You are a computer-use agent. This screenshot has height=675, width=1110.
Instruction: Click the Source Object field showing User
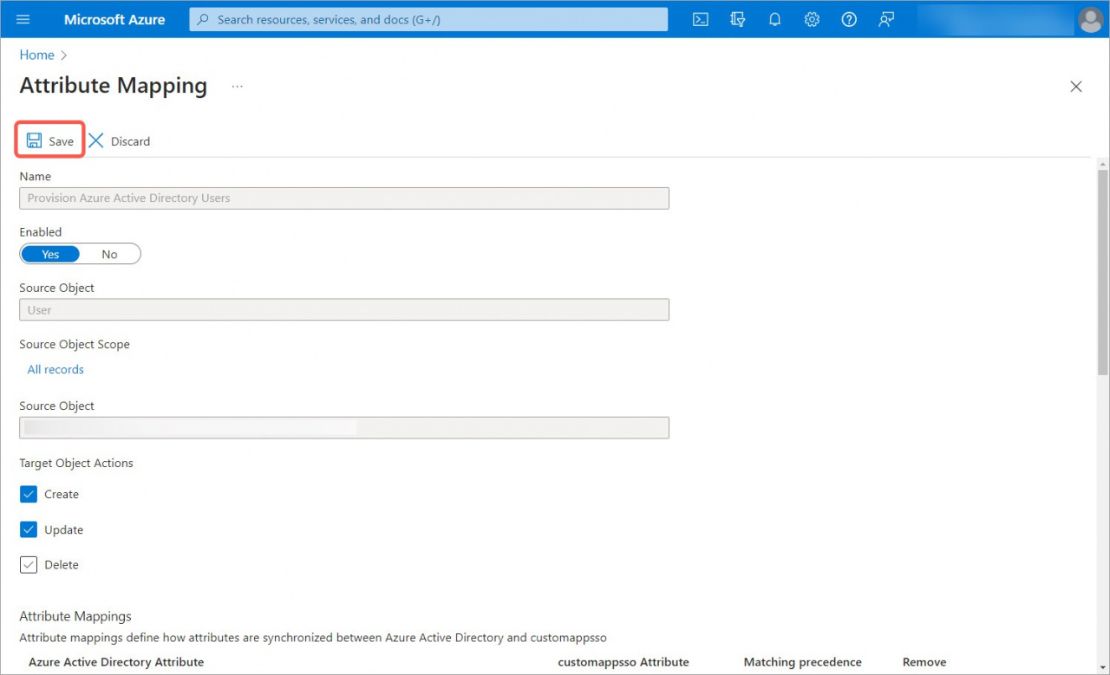344,310
